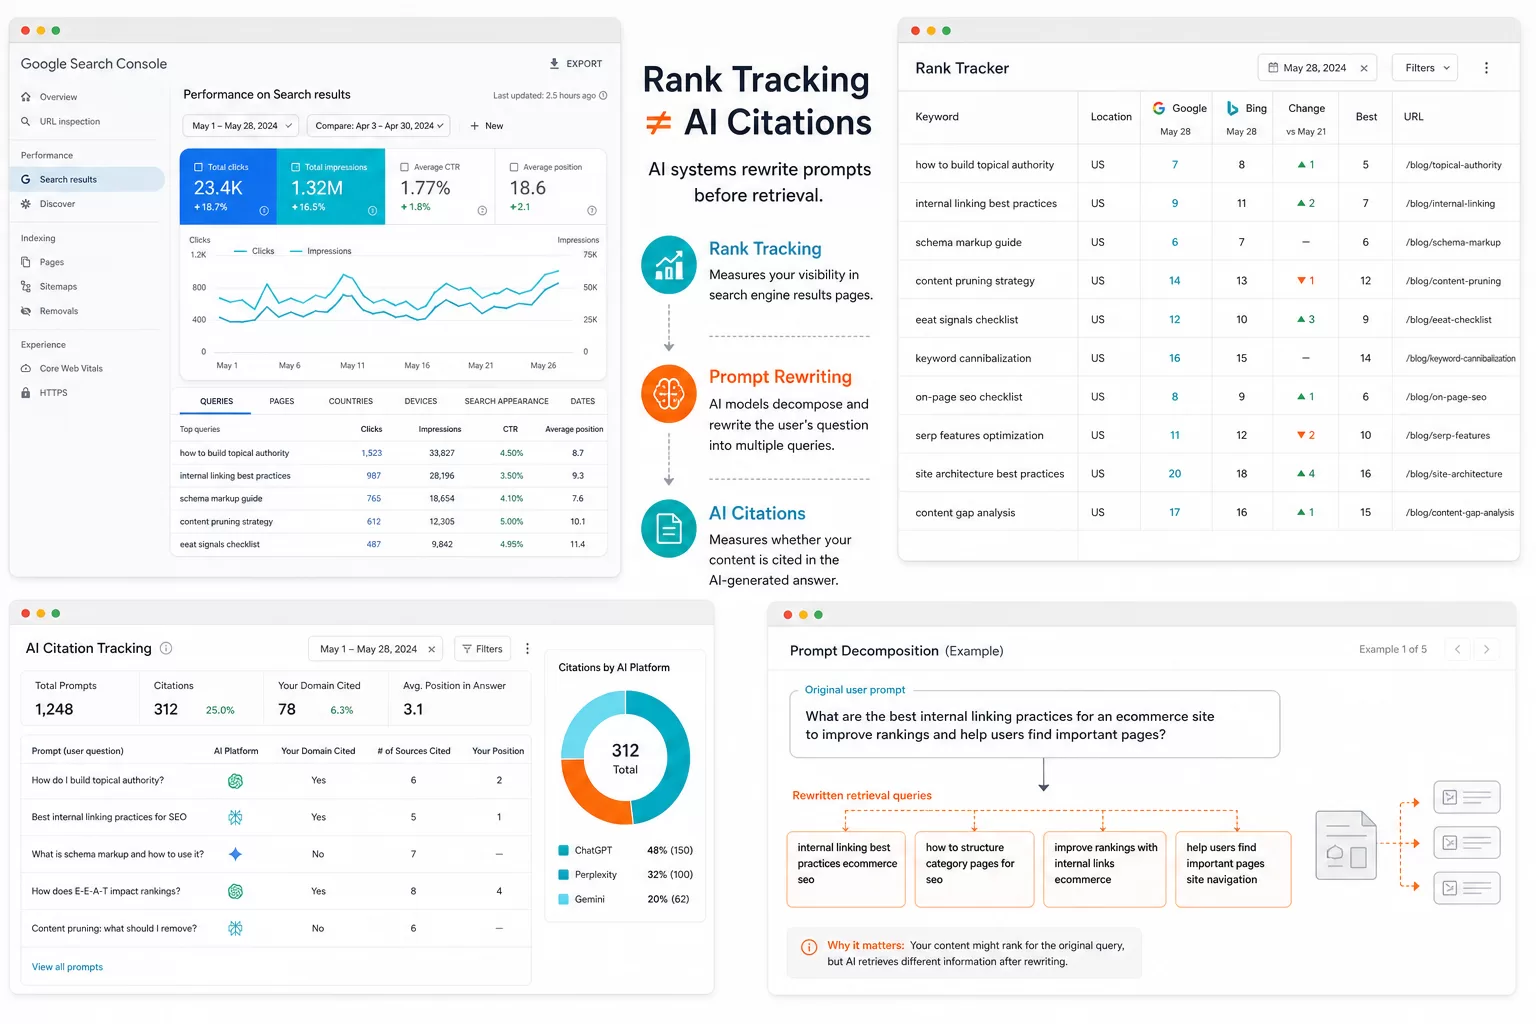The height and width of the screenshot is (1024, 1536).
Task: Switch to the Devices tab
Action: coord(421,401)
